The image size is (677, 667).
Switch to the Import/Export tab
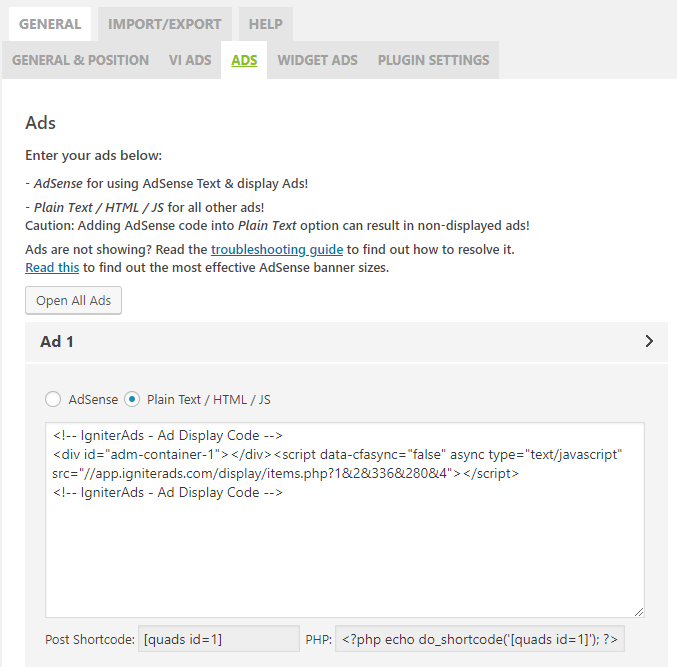pyautogui.click(x=165, y=24)
